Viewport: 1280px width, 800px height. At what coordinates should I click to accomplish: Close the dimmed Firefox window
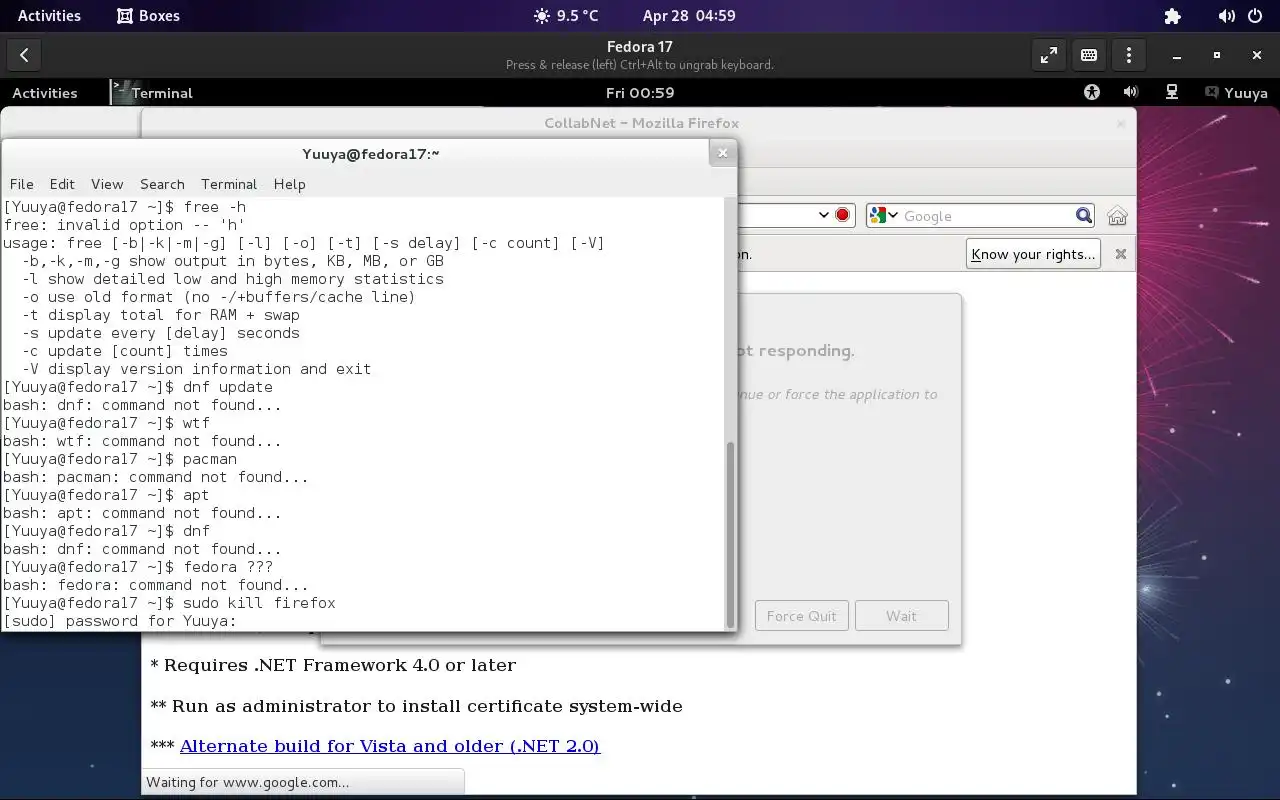coord(1121,123)
